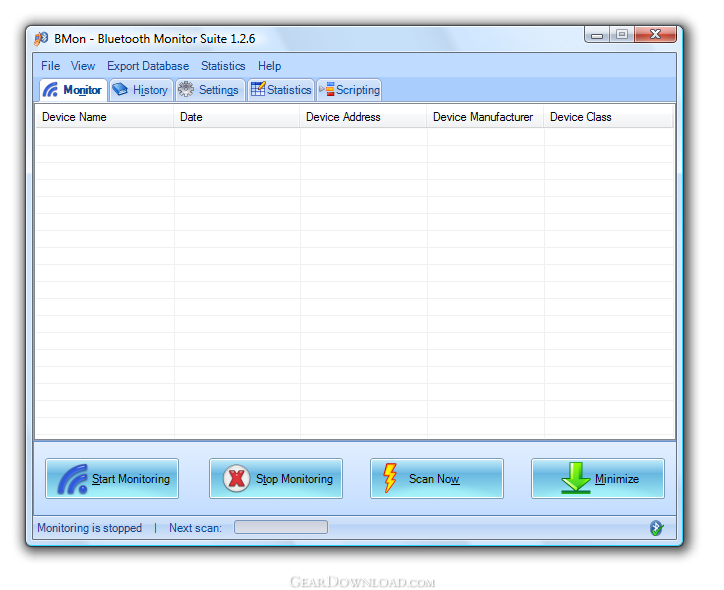Click the green down arrow icon
The width and height of the screenshot is (724, 590).
click(x=576, y=478)
